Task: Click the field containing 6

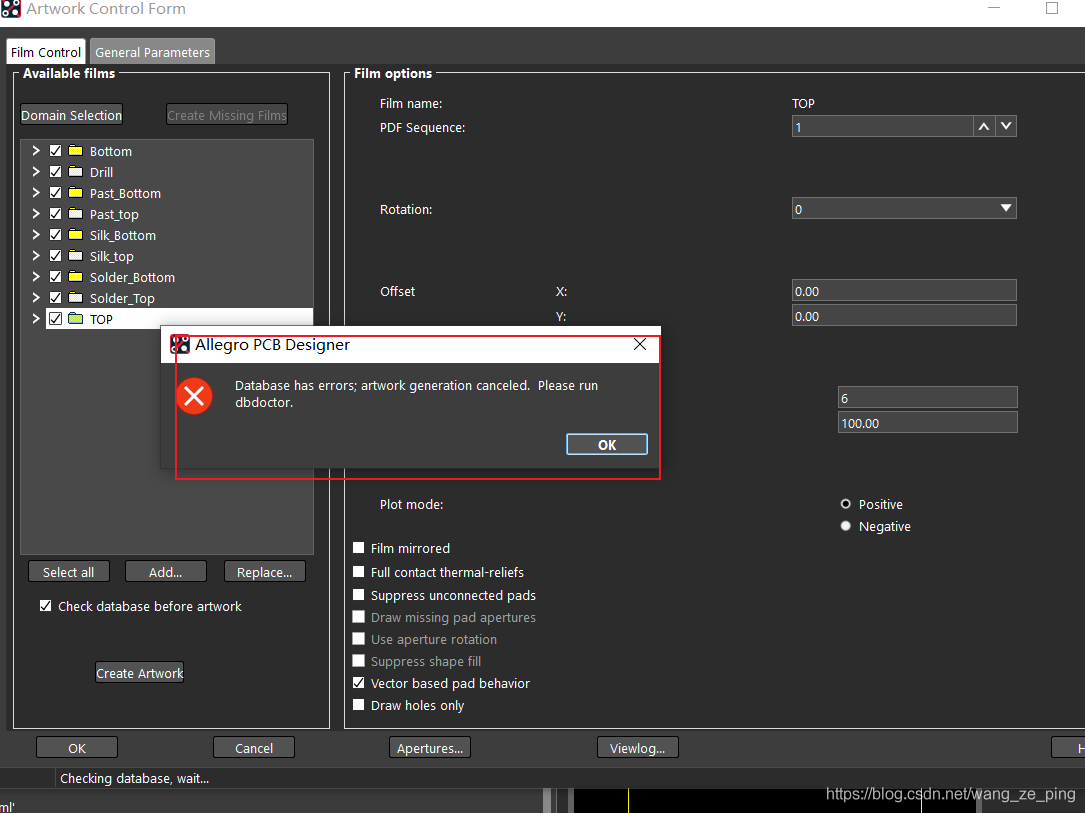Action: [927, 398]
